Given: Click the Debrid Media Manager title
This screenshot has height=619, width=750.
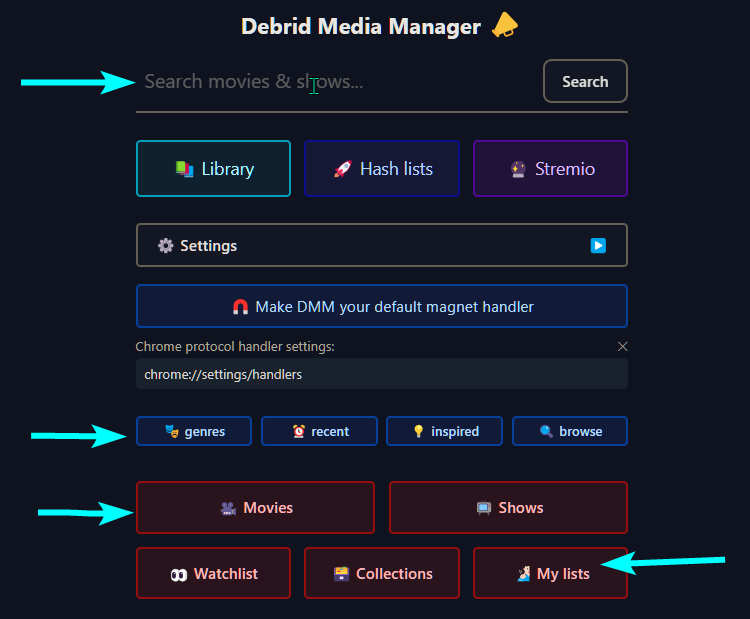Looking at the screenshot, I should point(361,26).
